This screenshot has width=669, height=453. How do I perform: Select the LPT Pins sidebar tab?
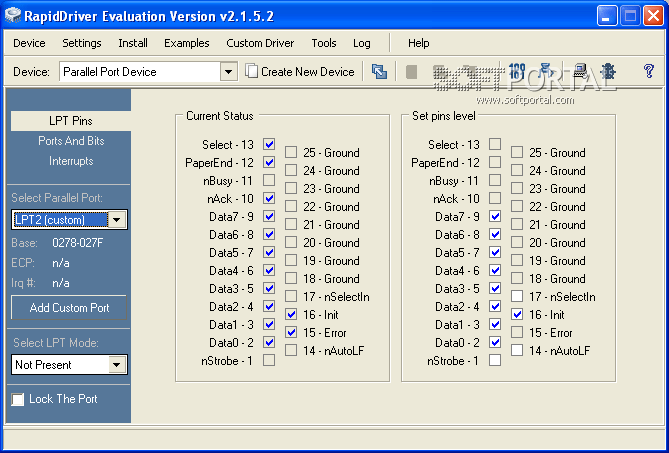click(71, 121)
